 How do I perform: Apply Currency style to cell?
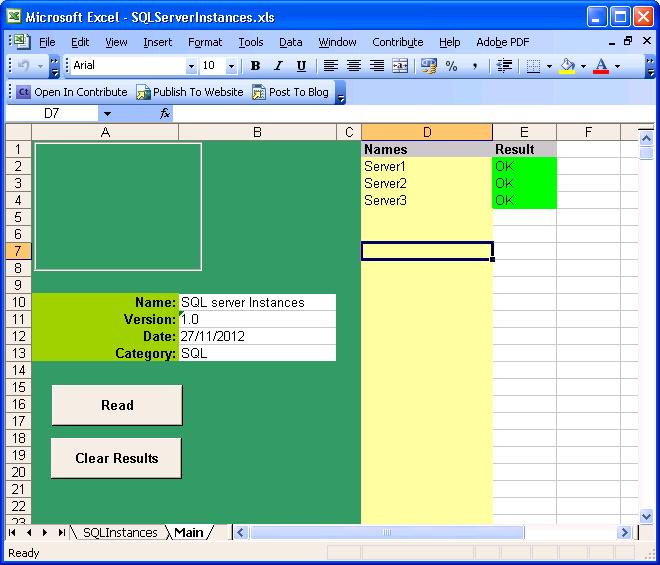[429, 66]
